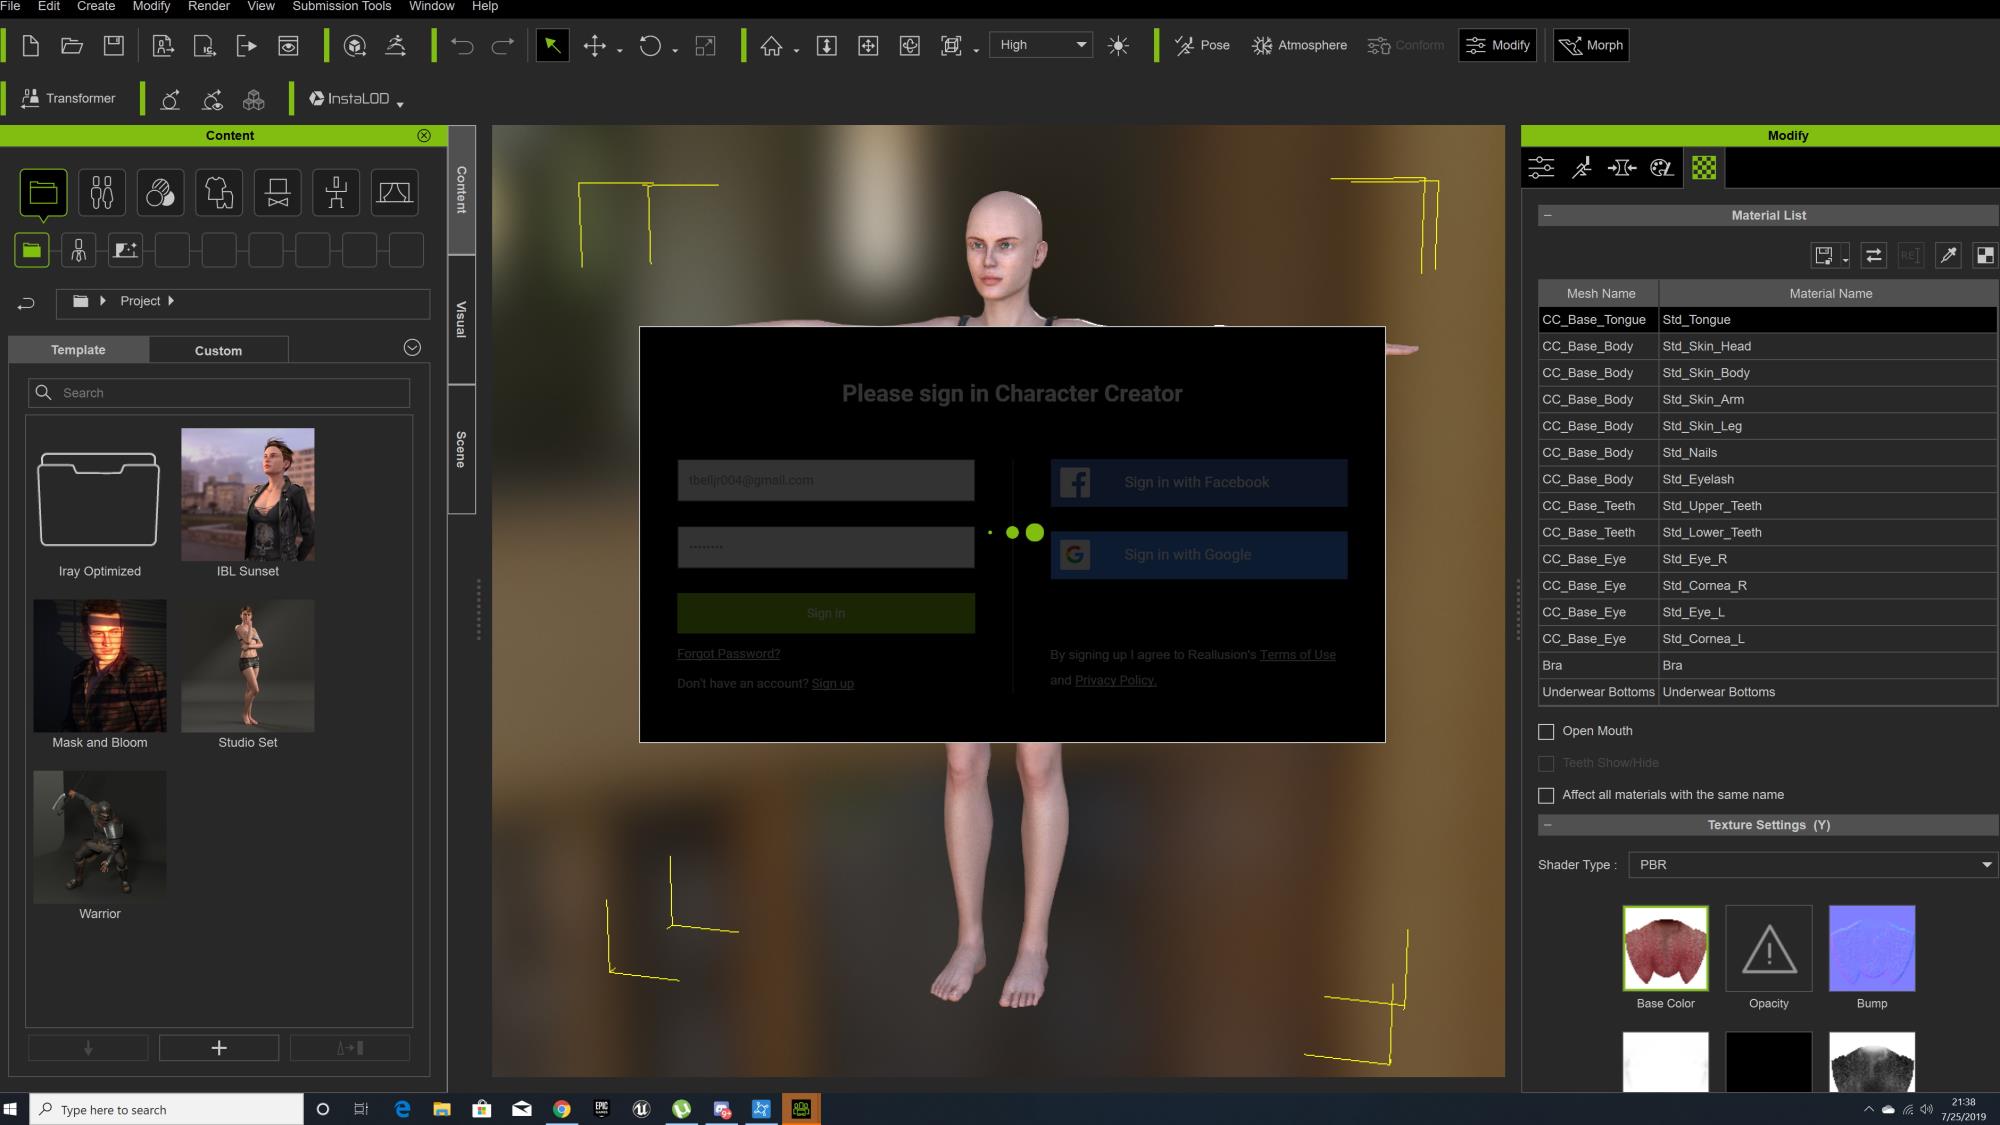Viewport: 2000px width, 1125px height.
Task: Click the content Search field
Action: click(219, 393)
